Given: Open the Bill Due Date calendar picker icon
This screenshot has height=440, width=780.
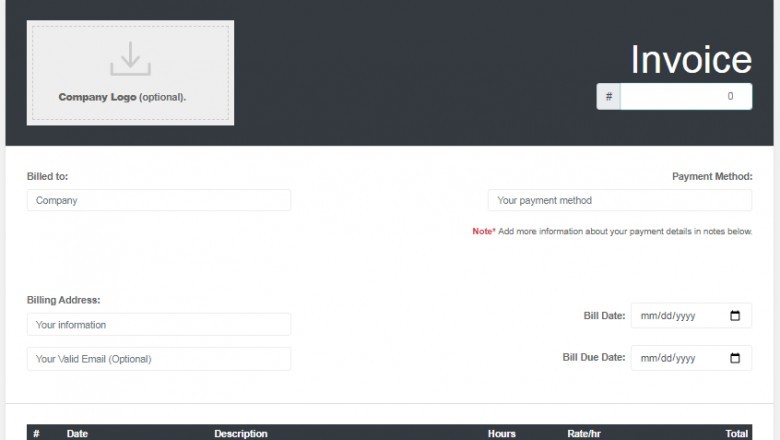Looking at the screenshot, I should [735, 358].
